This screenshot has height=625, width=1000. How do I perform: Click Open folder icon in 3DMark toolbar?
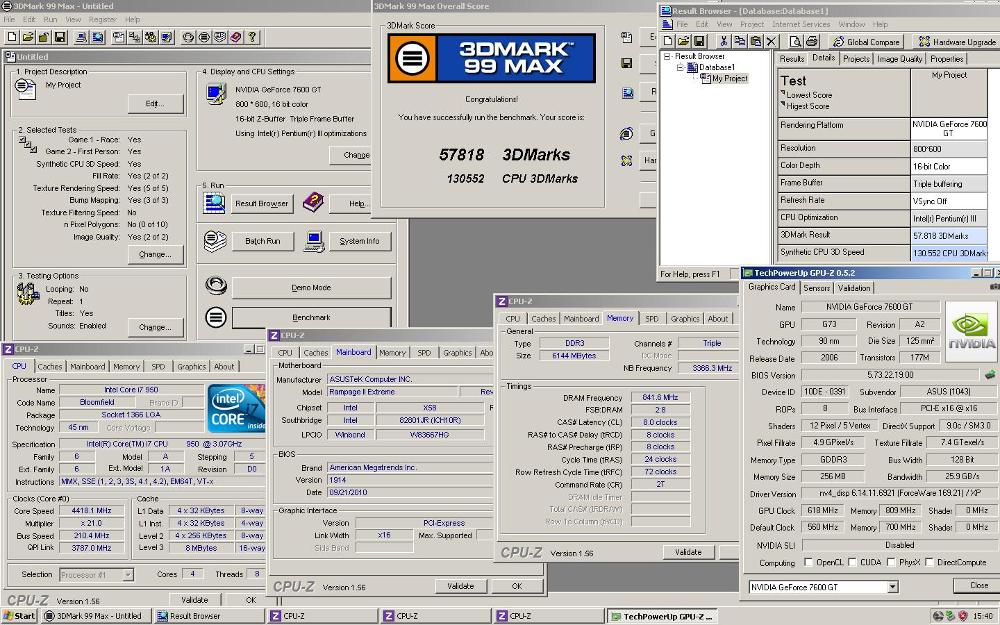click(27, 38)
